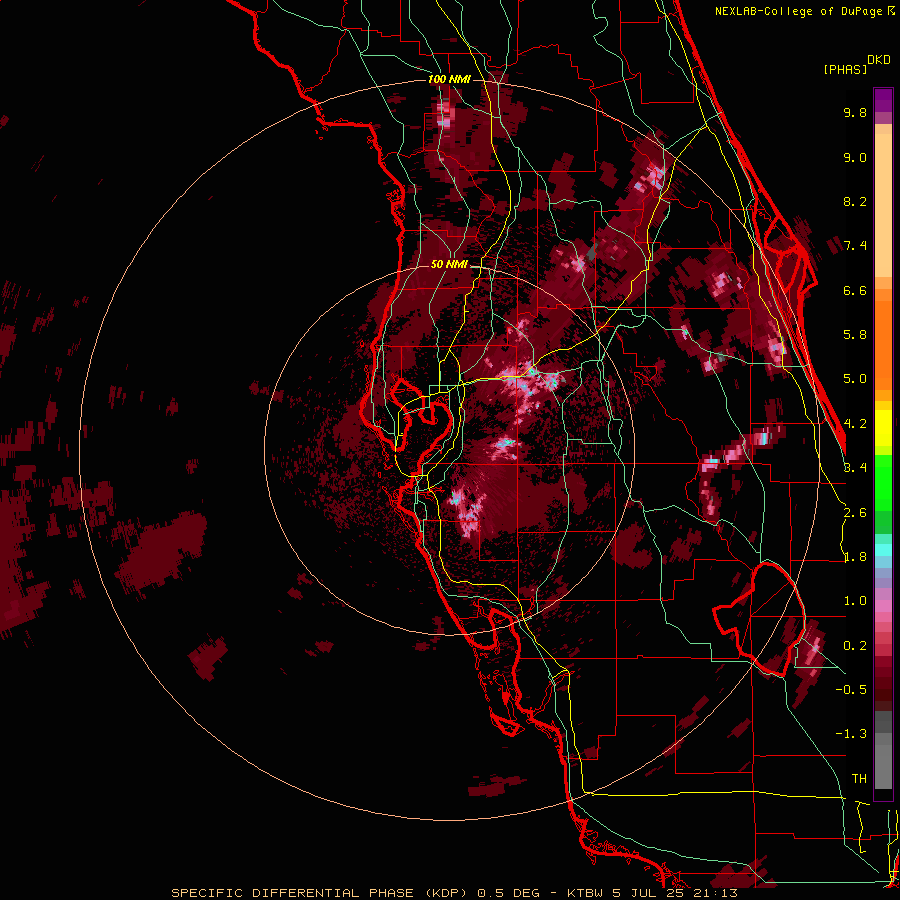Click the NEXLAB-College of DuPage label

[800, 11]
